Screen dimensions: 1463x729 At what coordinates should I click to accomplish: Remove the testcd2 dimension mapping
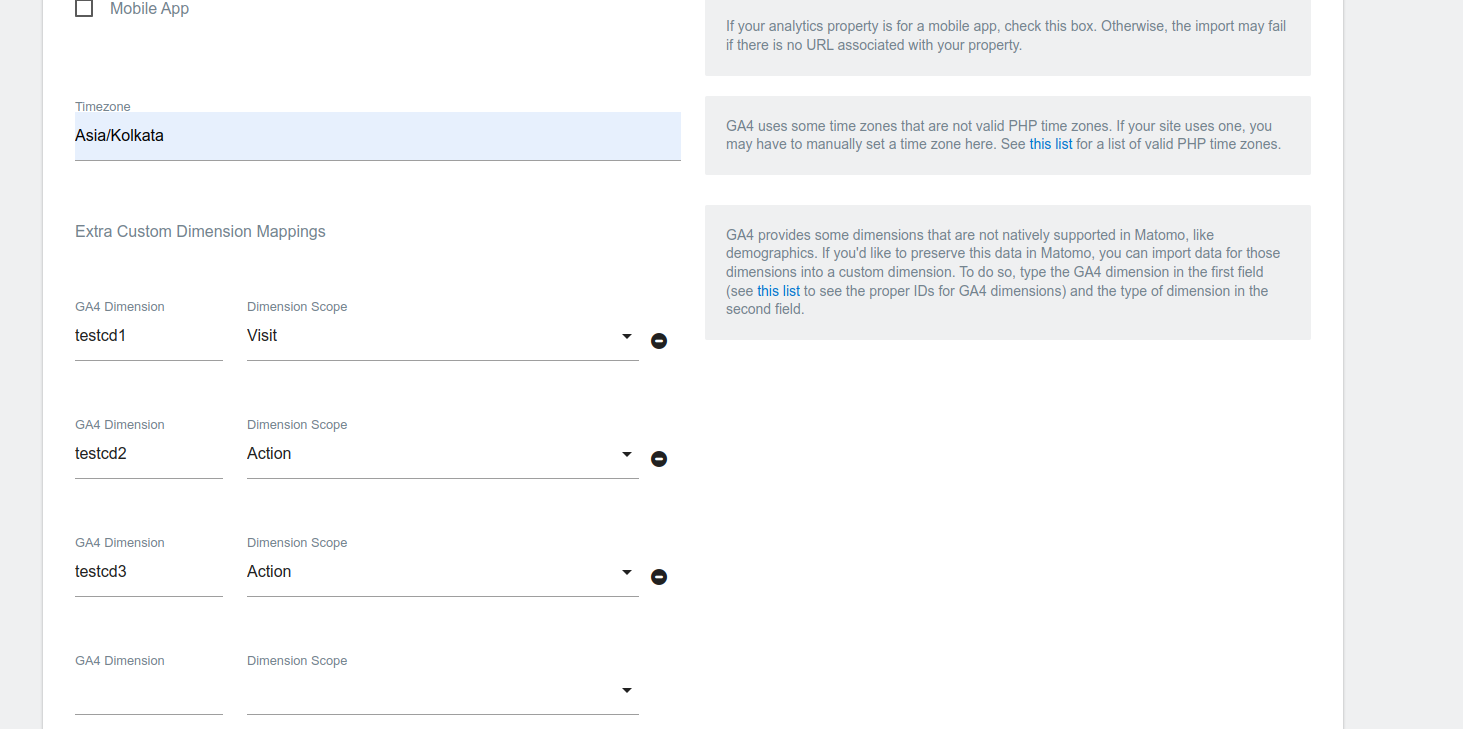pos(658,458)
